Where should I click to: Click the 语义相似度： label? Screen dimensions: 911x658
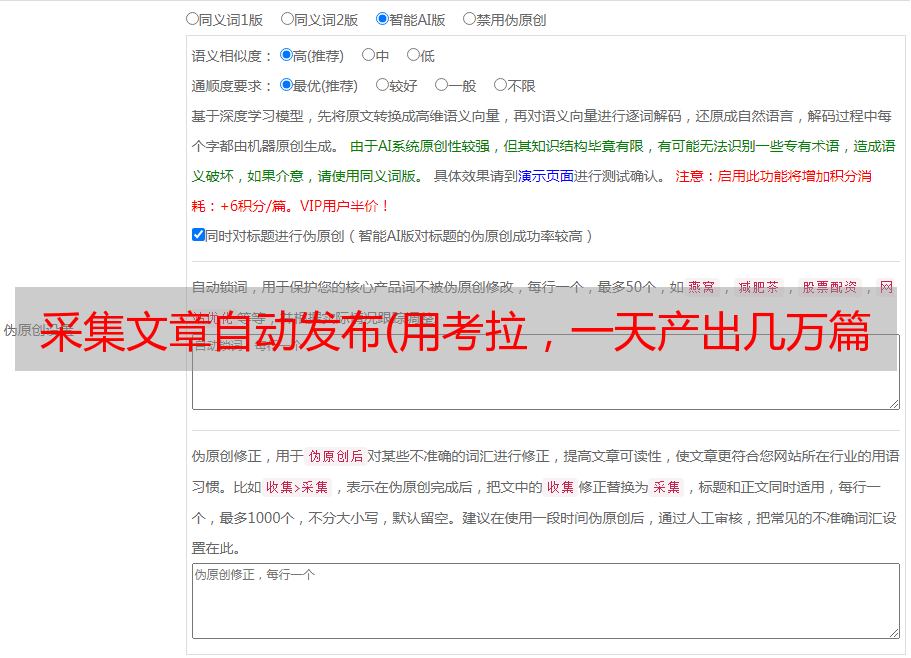click(232, 56)
